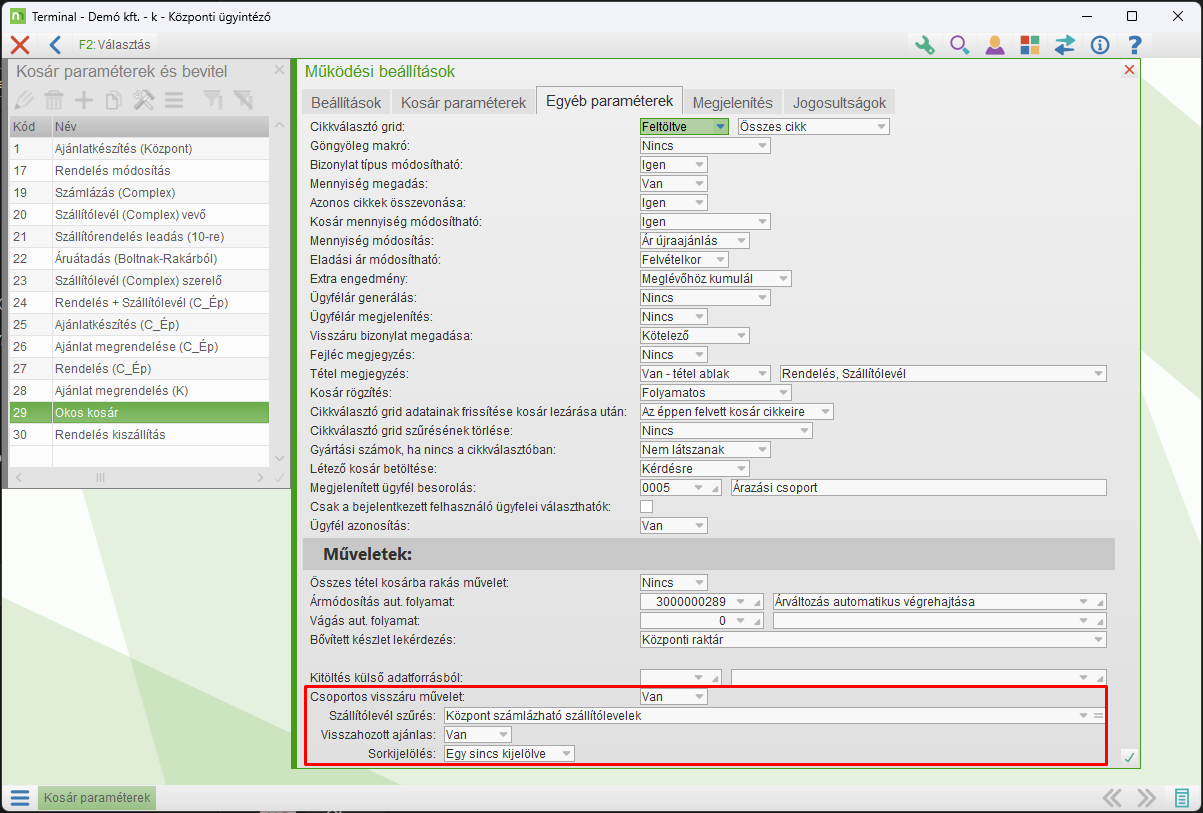Toggle Csak a bejelentkezett felhasználó ügyfelei checkbox

[646, 506]
